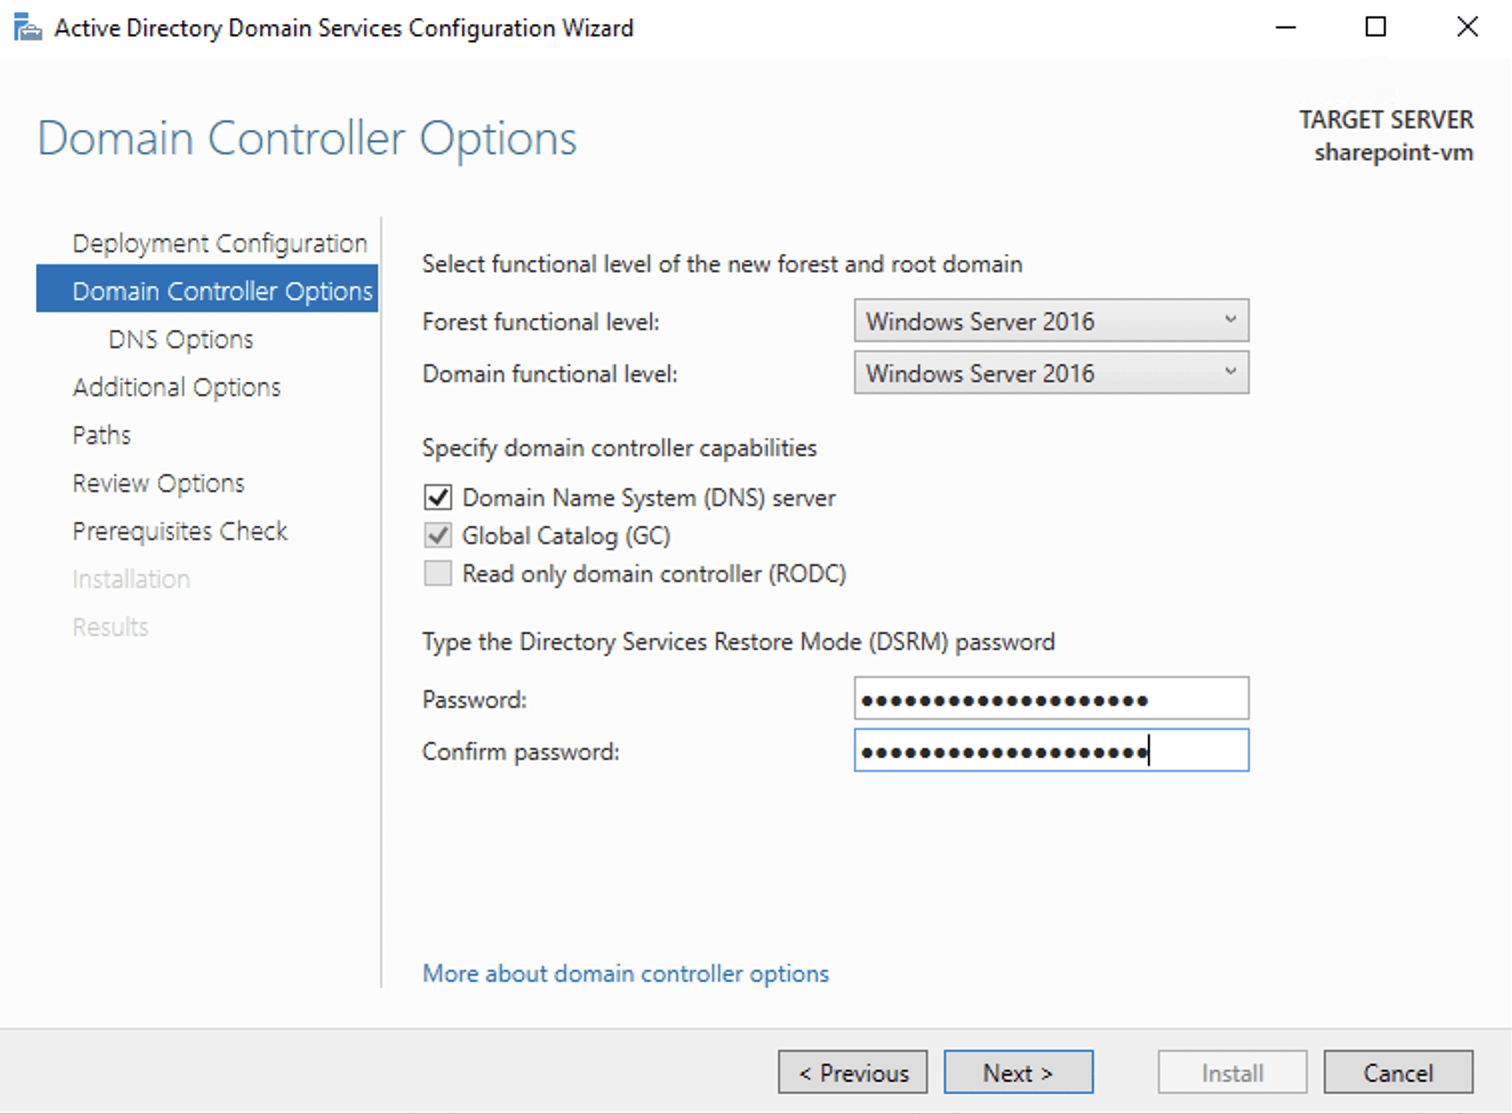Select Review Options in navigation
The height and width of the screenshot is (1114, 1512).
[x=159, y=483]
